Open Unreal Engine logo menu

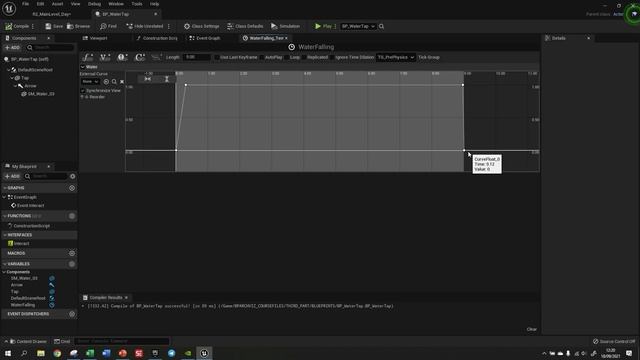click(x=9, y=9)
